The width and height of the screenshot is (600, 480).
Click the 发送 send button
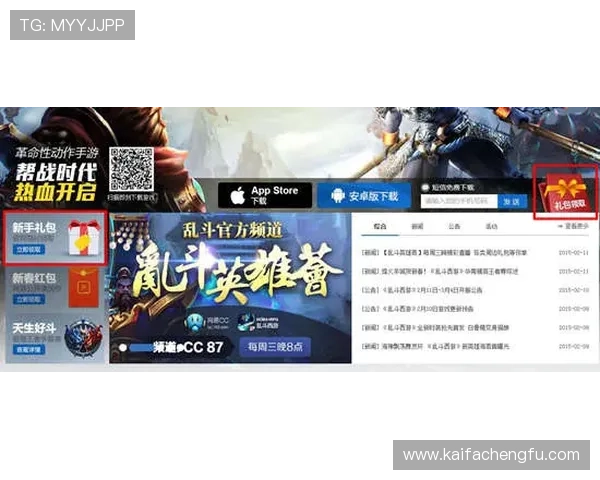pyautogui.click(x=512, y=201)
